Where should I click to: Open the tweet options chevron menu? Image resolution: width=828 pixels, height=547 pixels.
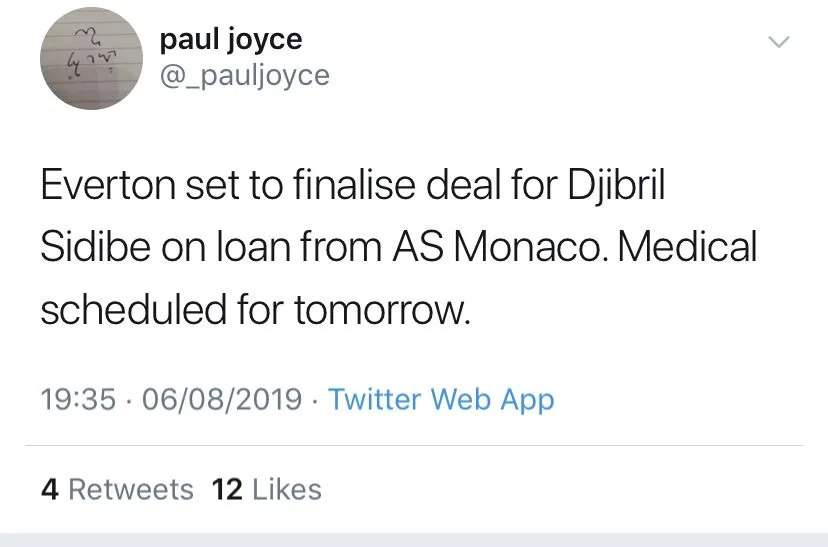[x=778, y=42]
